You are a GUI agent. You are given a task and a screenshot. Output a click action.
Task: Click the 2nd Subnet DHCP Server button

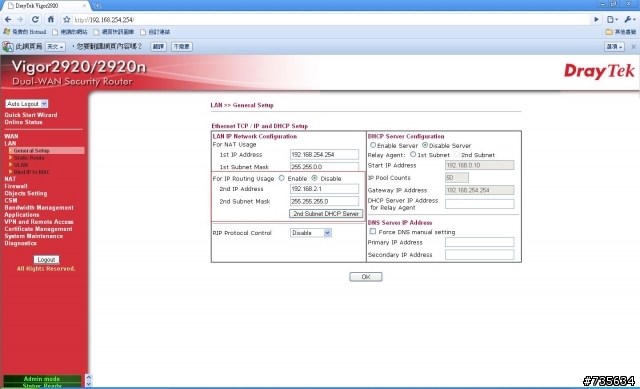point(326,213)
